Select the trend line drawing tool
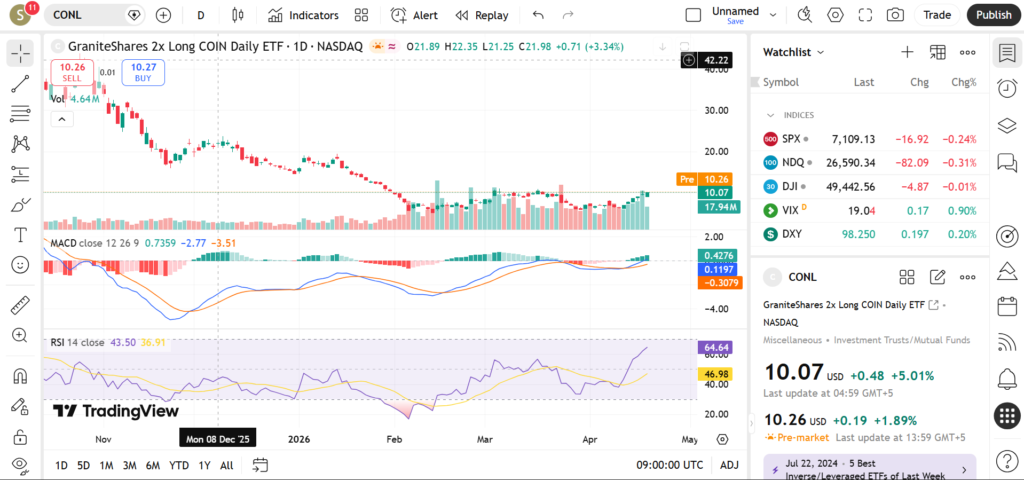This screenshot has width=1024, height=480. [20, 83]
